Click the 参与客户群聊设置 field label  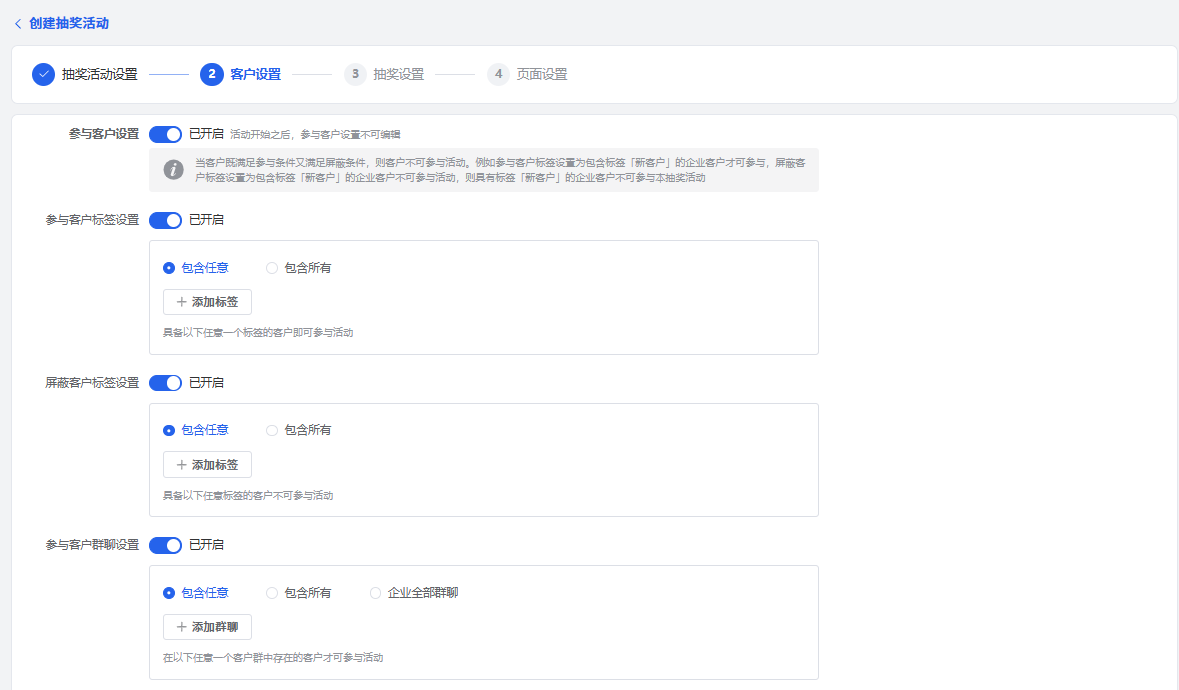[x=92, y=545]
